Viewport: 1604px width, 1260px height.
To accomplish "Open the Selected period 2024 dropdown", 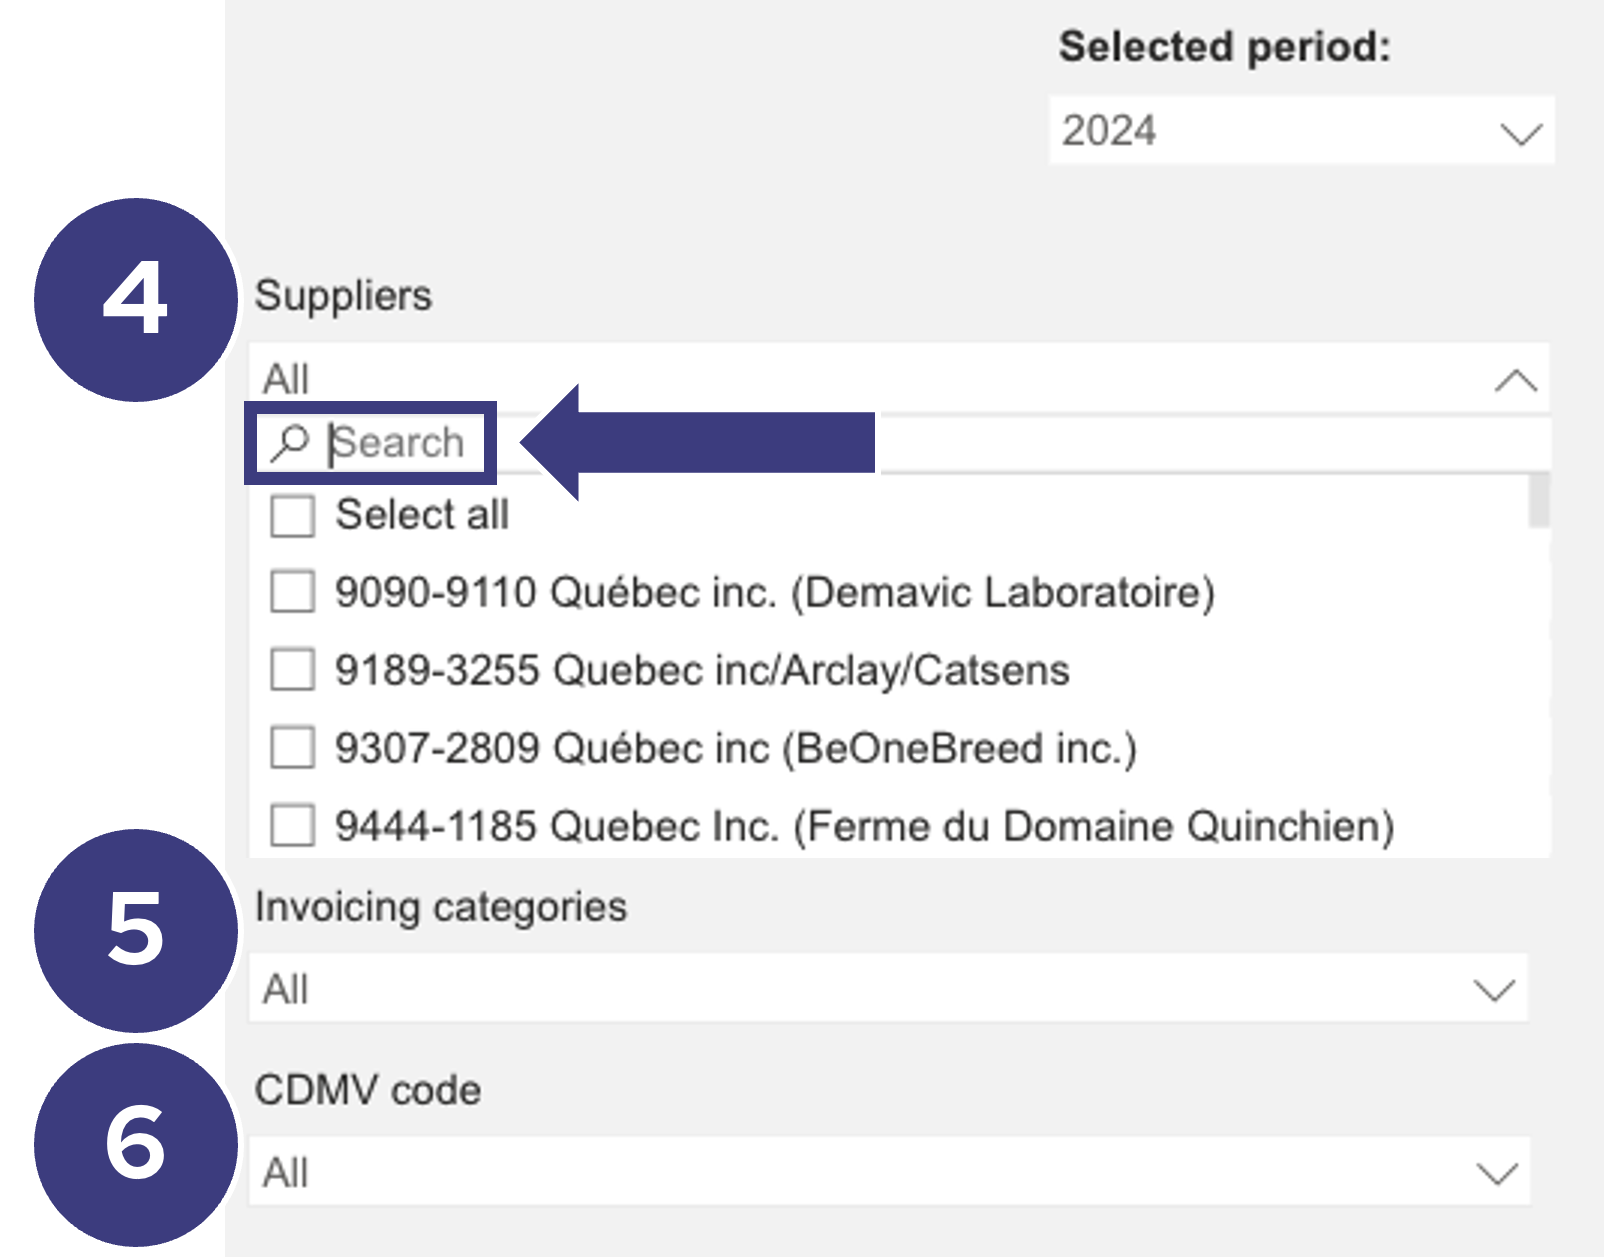I will click(x=1301, y=130).
